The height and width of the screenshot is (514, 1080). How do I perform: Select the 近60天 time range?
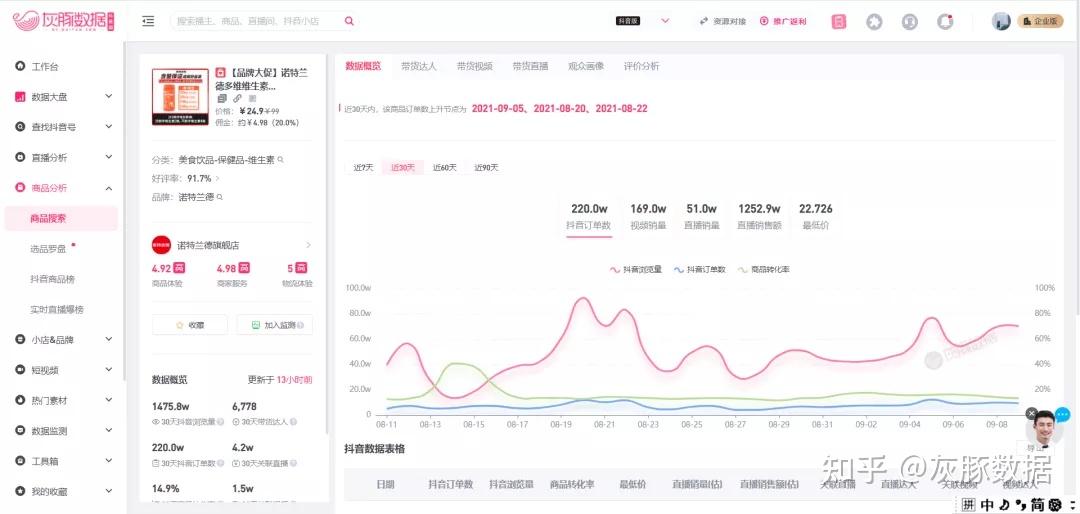click(444, 167)
